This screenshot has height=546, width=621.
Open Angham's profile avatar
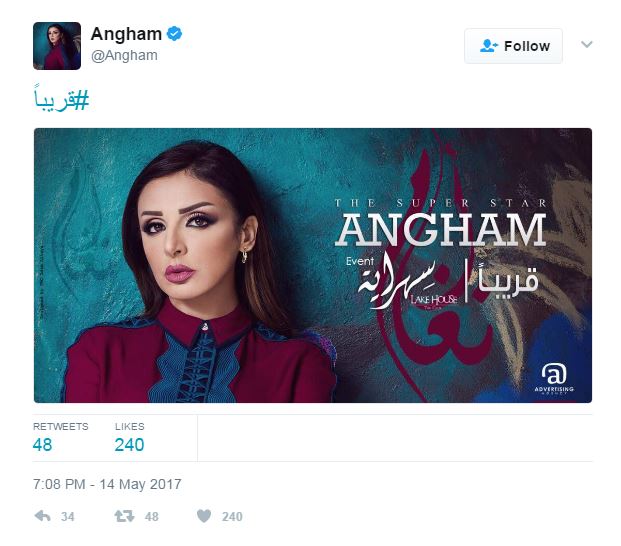(x=57, y=46)
